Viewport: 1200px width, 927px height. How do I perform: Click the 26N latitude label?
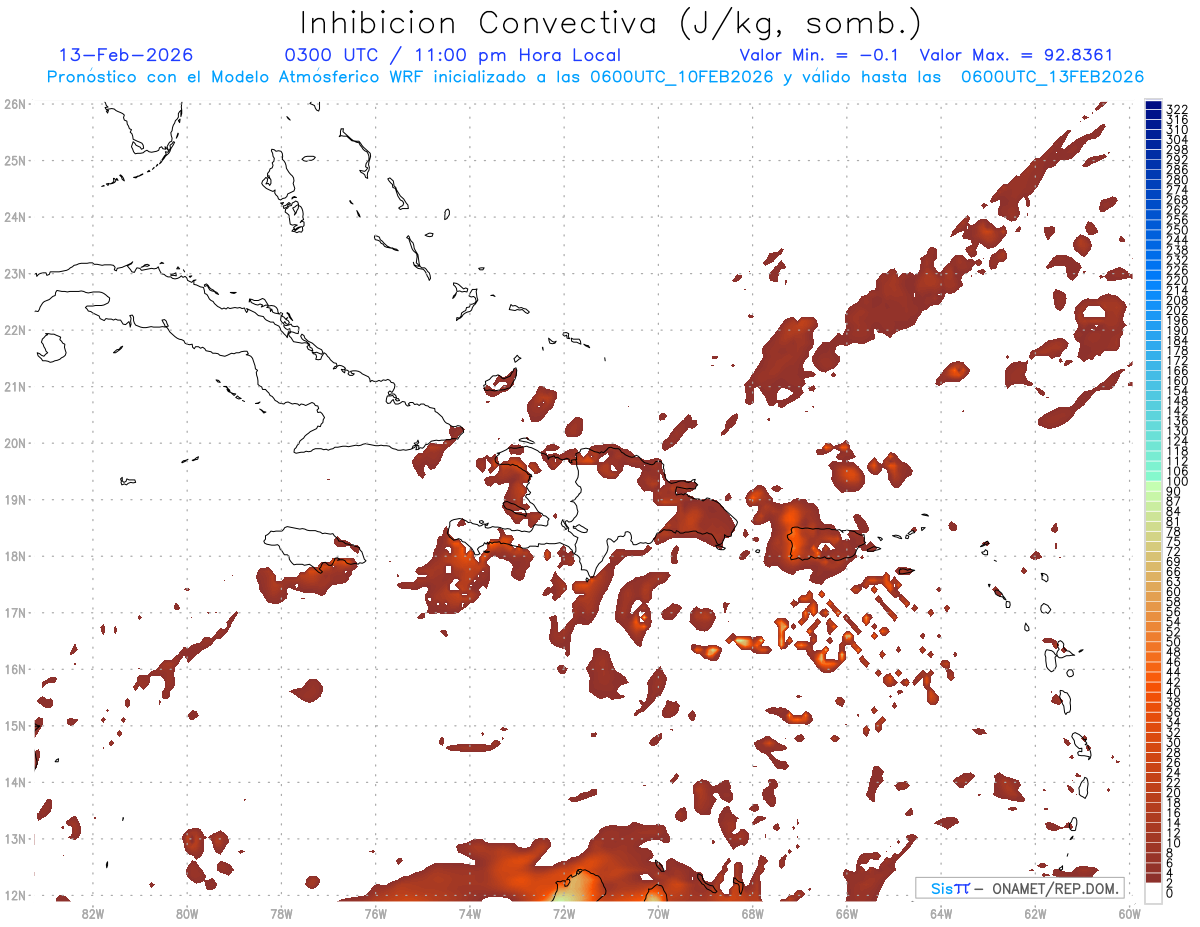(15, 104)
